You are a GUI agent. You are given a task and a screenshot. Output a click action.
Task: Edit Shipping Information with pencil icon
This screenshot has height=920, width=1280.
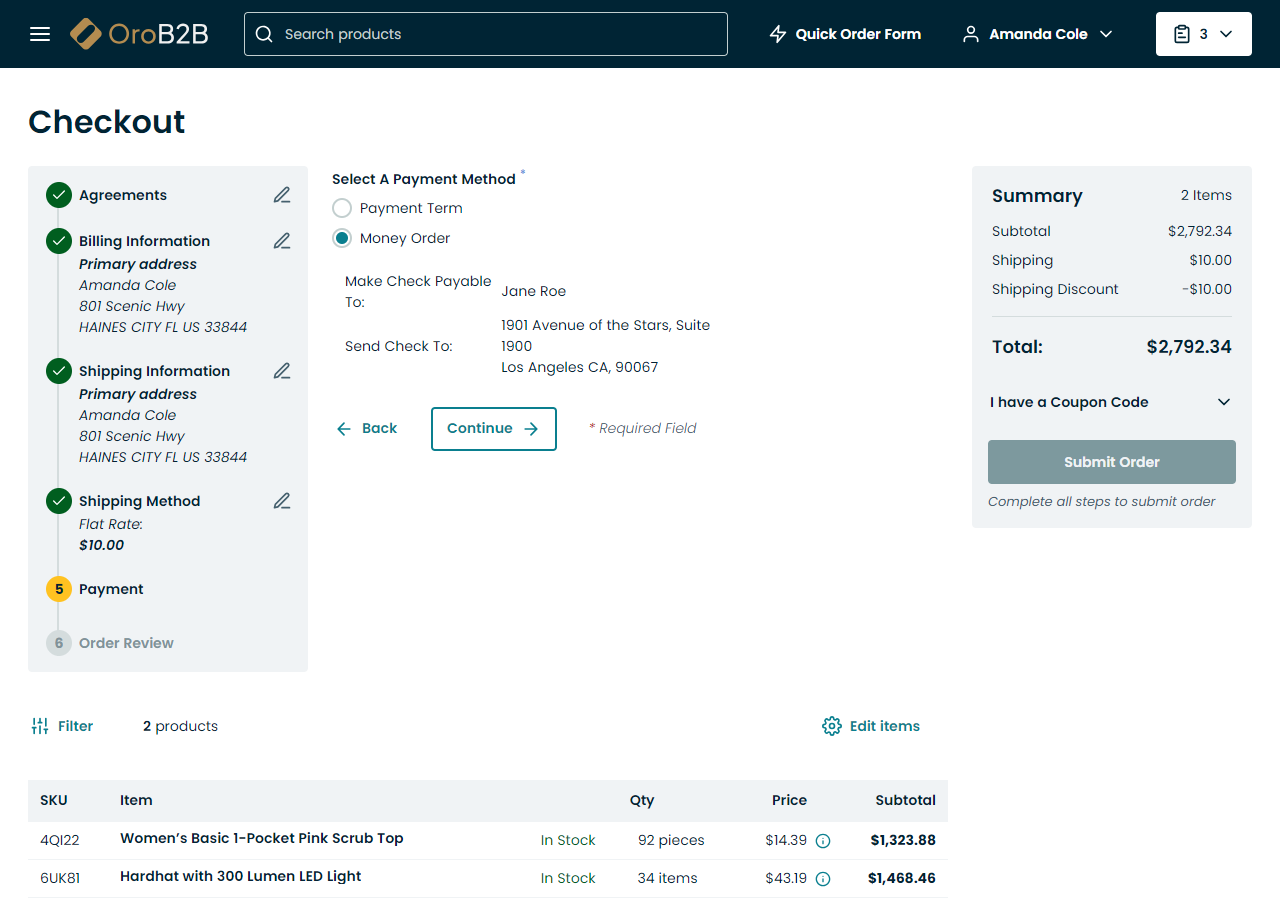coord(282,371)
